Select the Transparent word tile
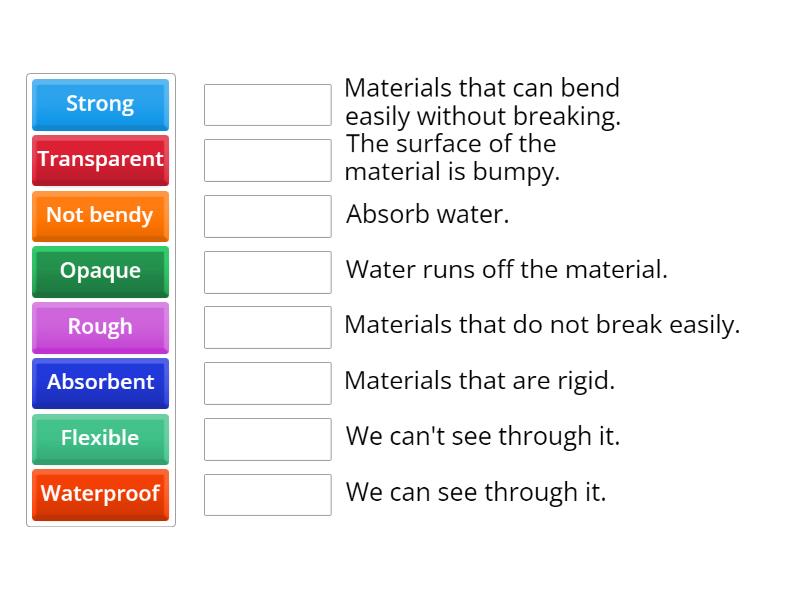Viewport: 800px width, 600px height. tap(100, 160)
